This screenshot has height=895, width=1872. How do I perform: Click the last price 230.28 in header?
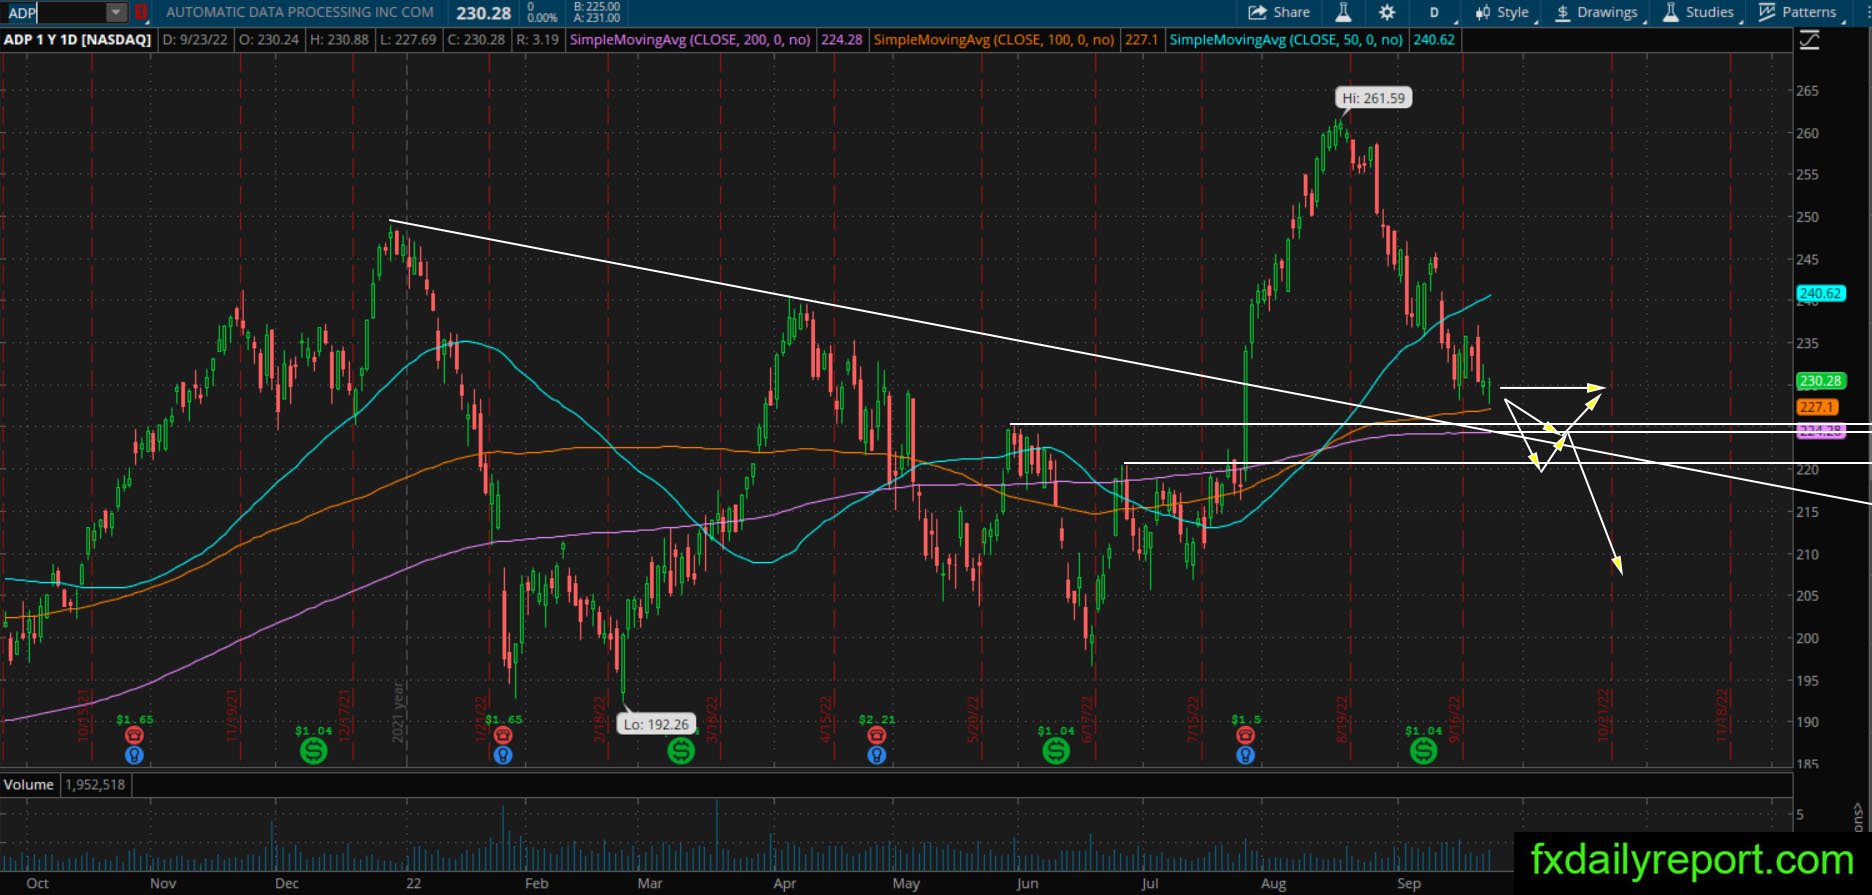(484, 13)
